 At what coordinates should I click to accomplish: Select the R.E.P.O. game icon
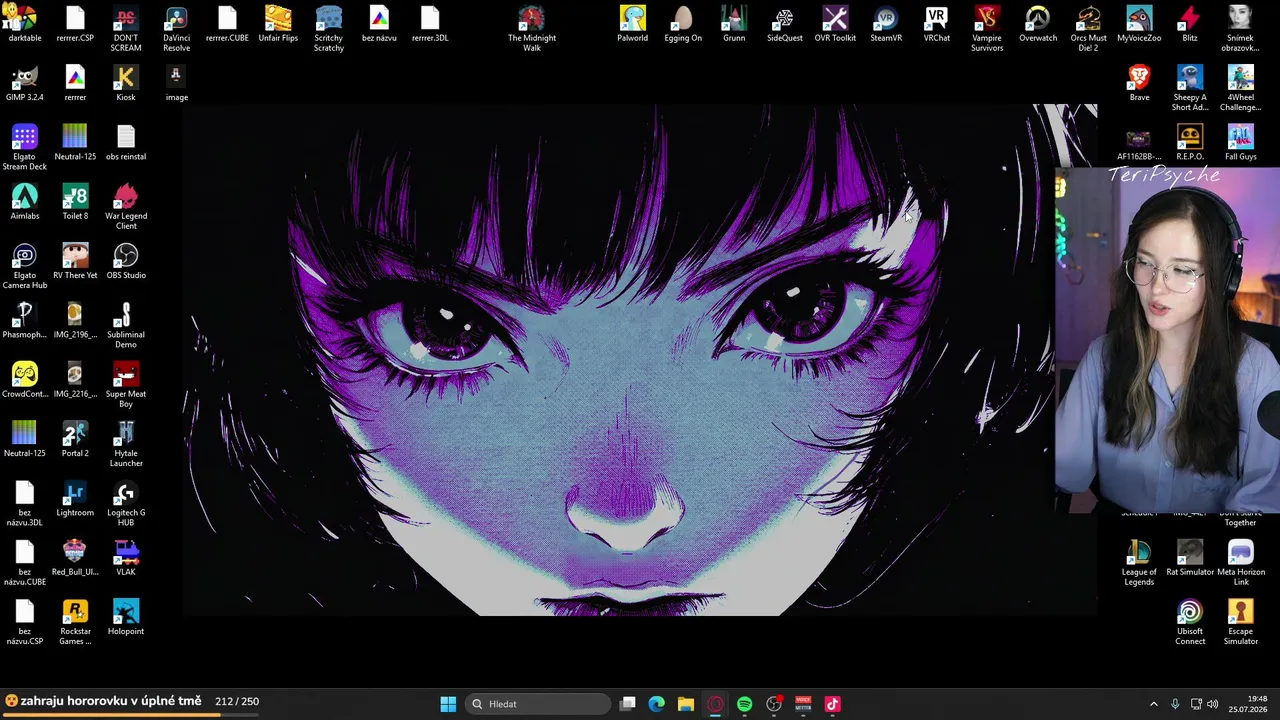click(1190, 143)
